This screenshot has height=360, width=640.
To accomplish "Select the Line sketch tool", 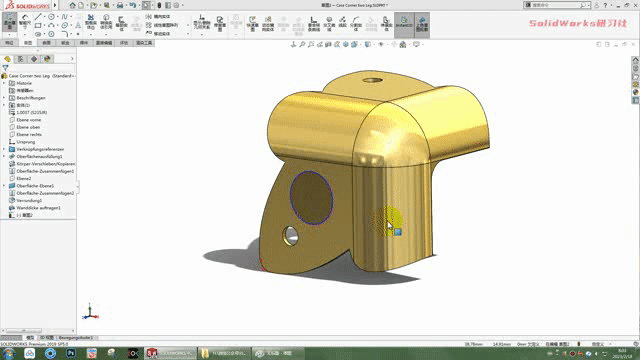I will click(x=38, y=16).
